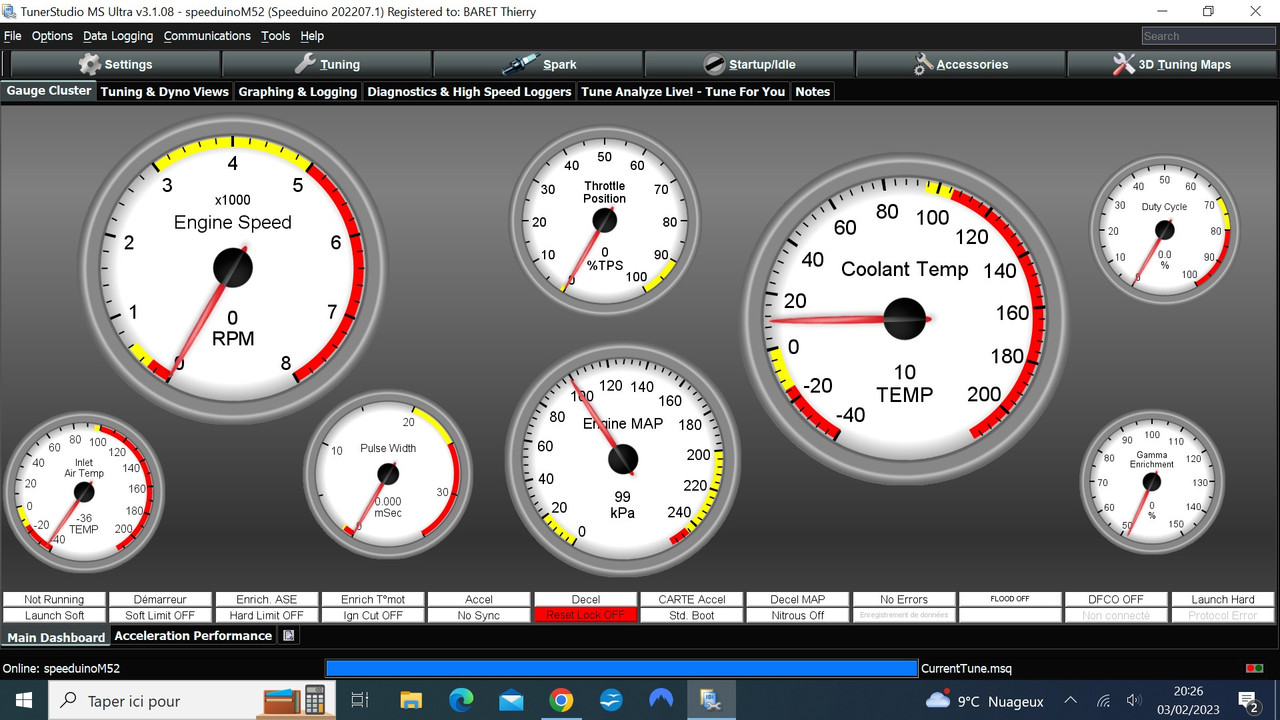
Task: Open the Communications menu
Action: coord(207,36)
